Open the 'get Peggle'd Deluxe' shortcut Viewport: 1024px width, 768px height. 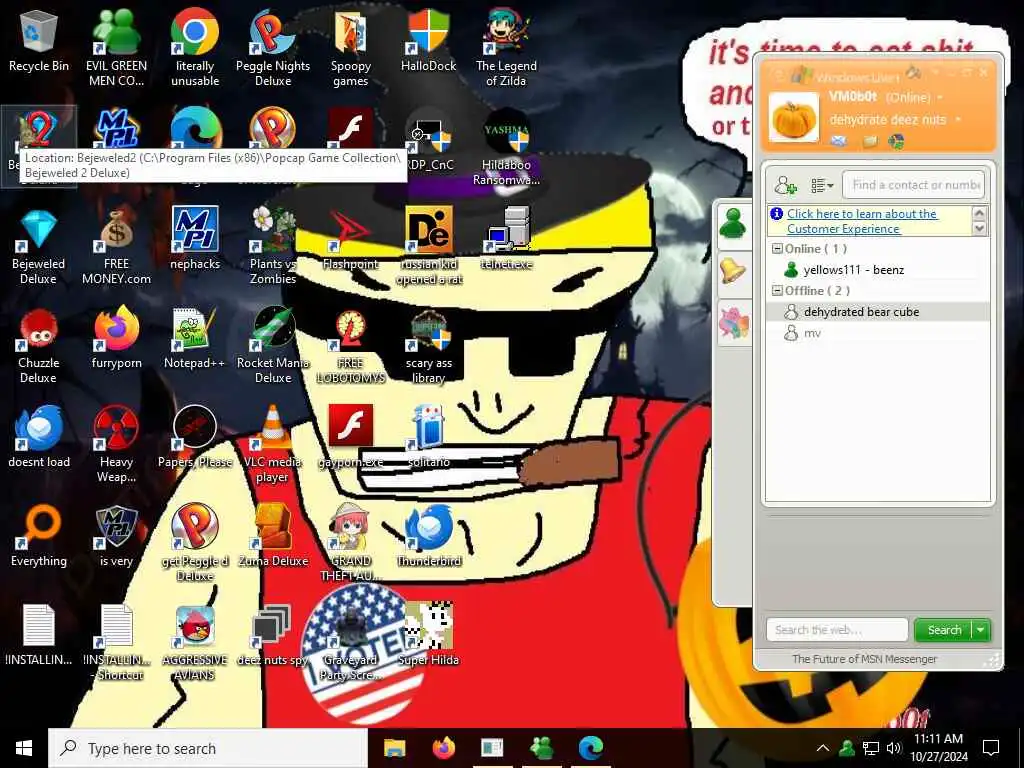(195, 545)
